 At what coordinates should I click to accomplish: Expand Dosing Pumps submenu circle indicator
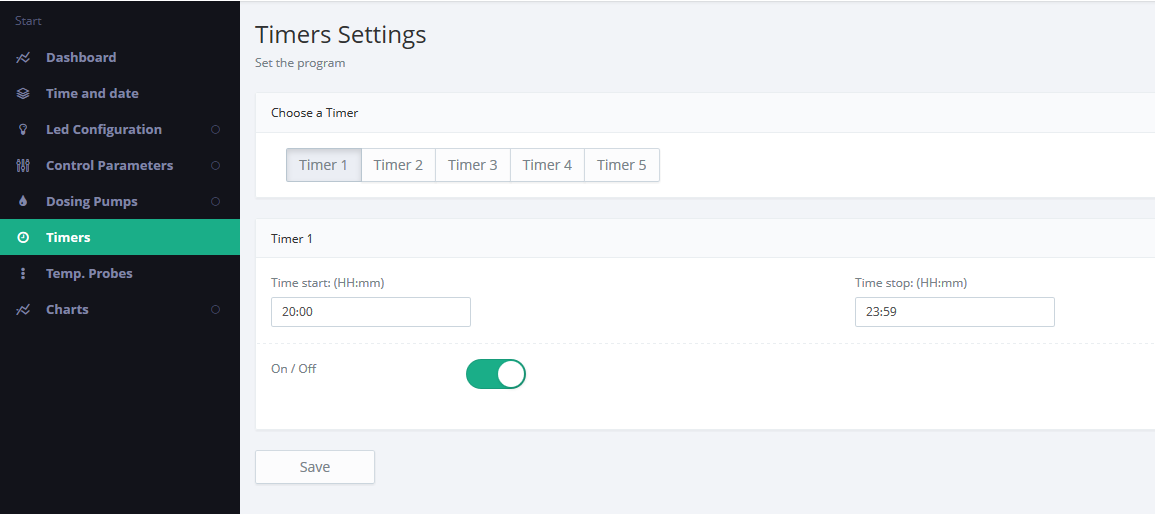pos(215,202)
